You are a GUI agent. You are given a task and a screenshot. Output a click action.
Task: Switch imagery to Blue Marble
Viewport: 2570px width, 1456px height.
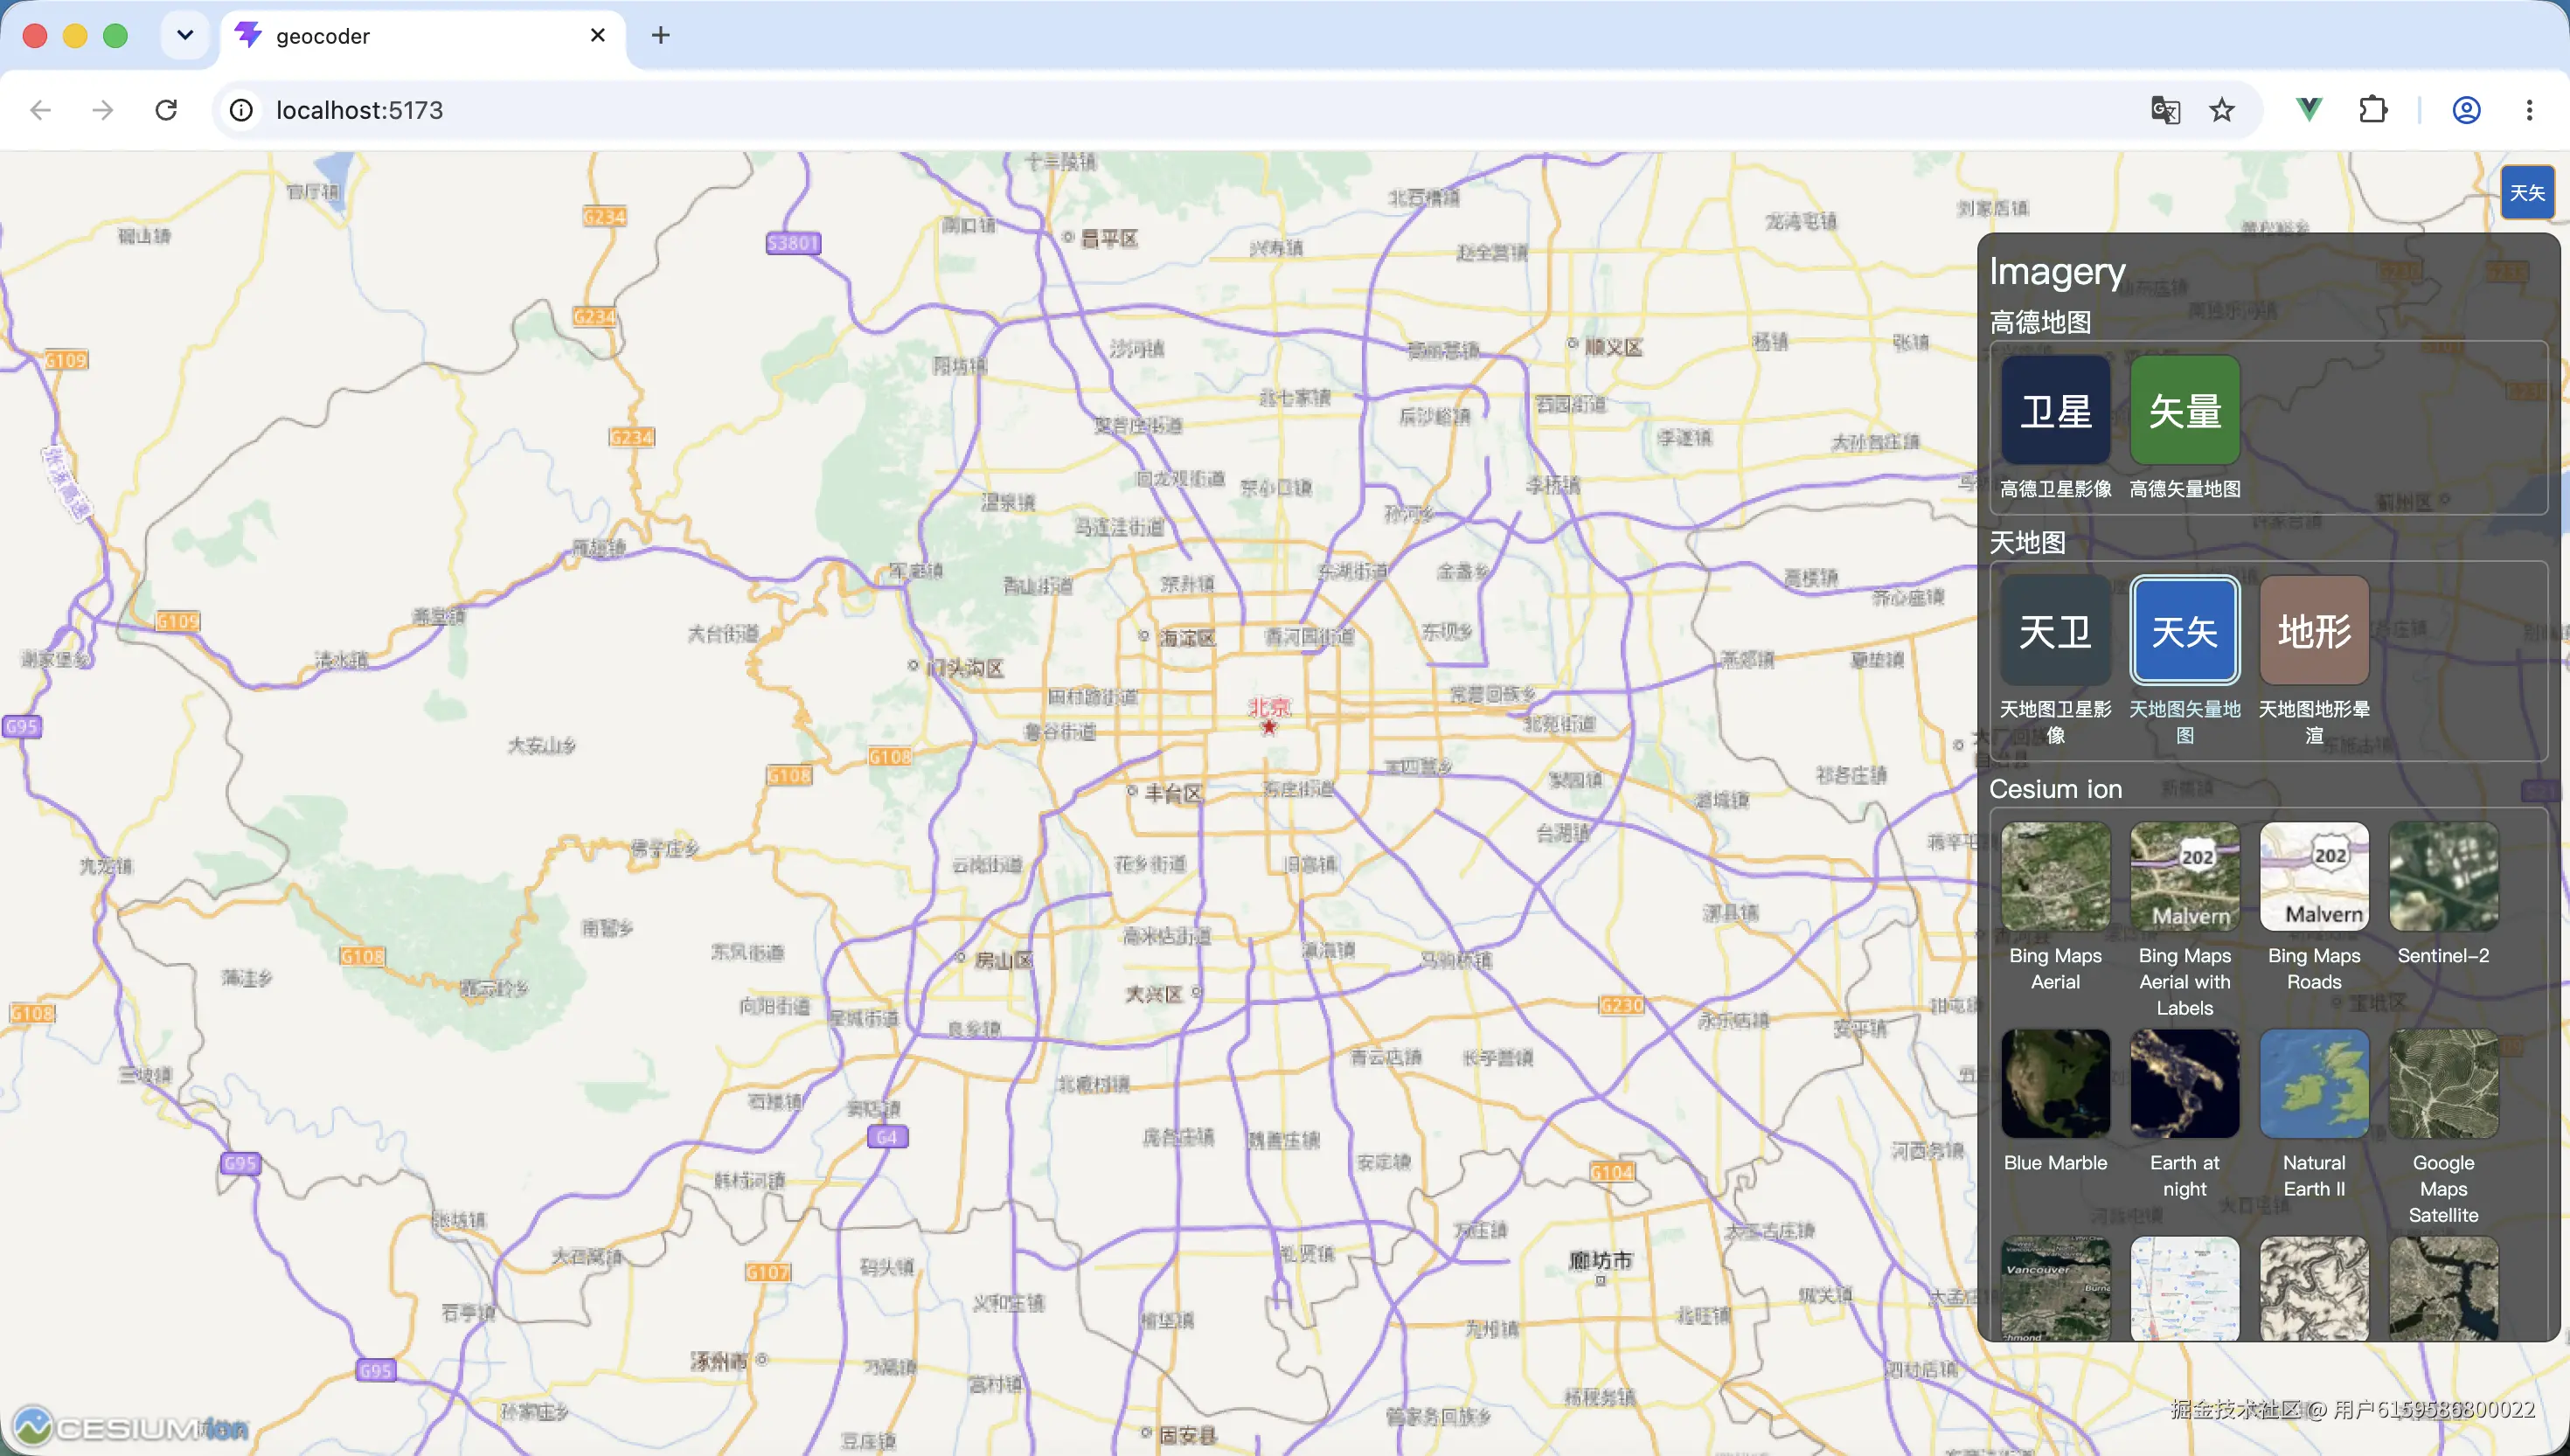point(2055,1084)
